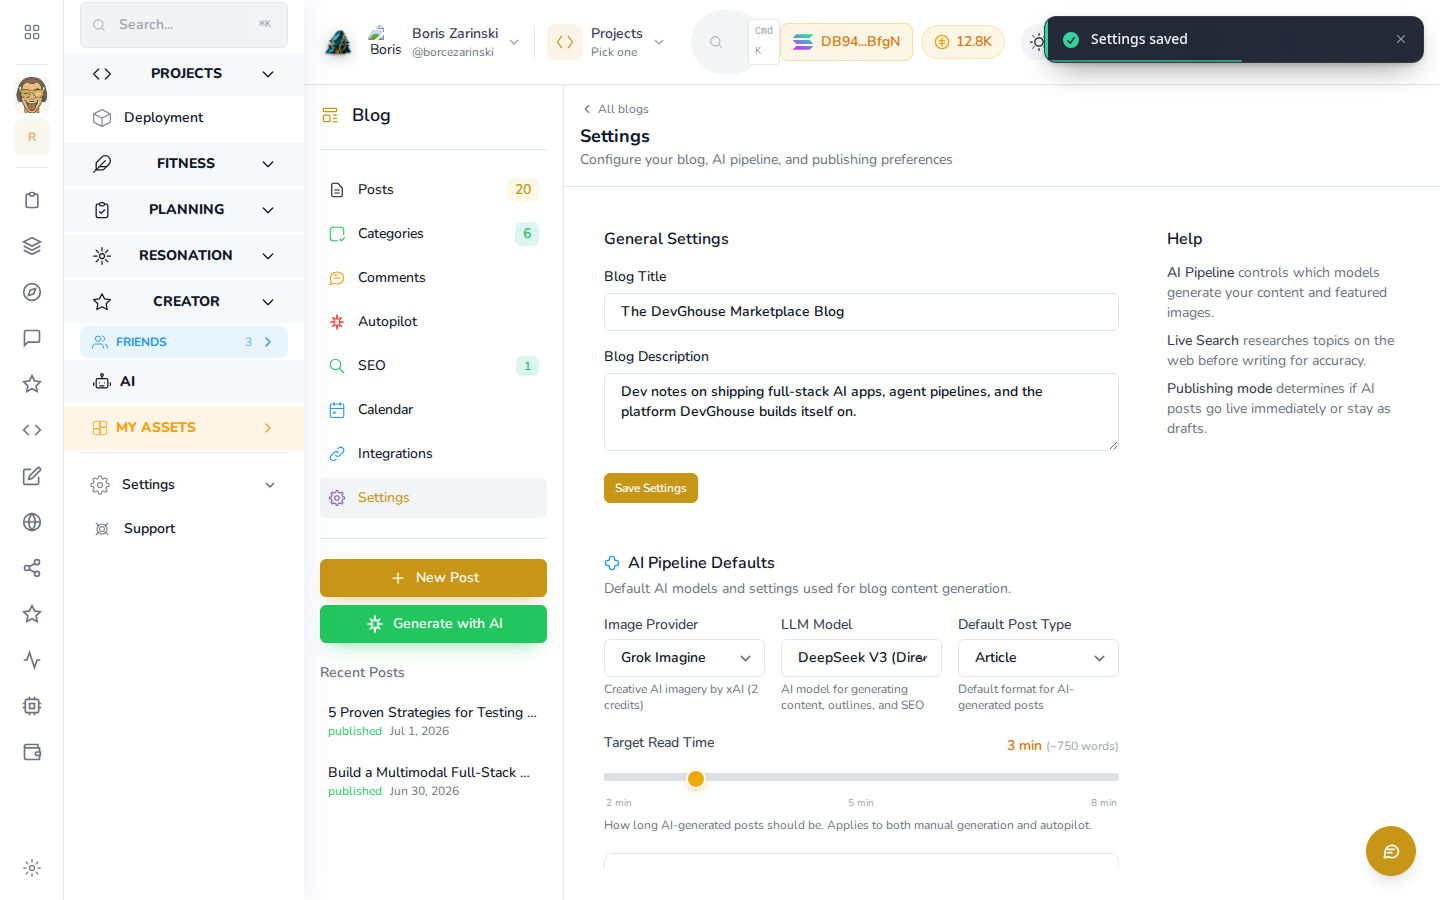
Task: Open Integrations in blog menu
Action: pyautogui.click(x=433, y=453)
